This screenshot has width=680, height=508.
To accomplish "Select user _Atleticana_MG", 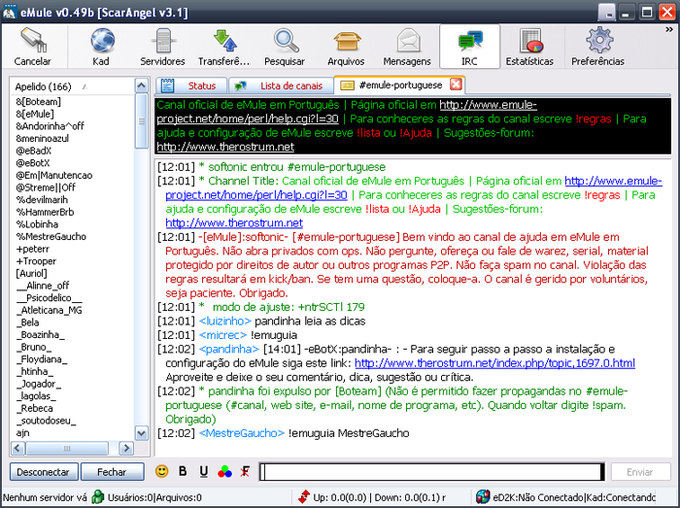I will [x=49, y=310].
